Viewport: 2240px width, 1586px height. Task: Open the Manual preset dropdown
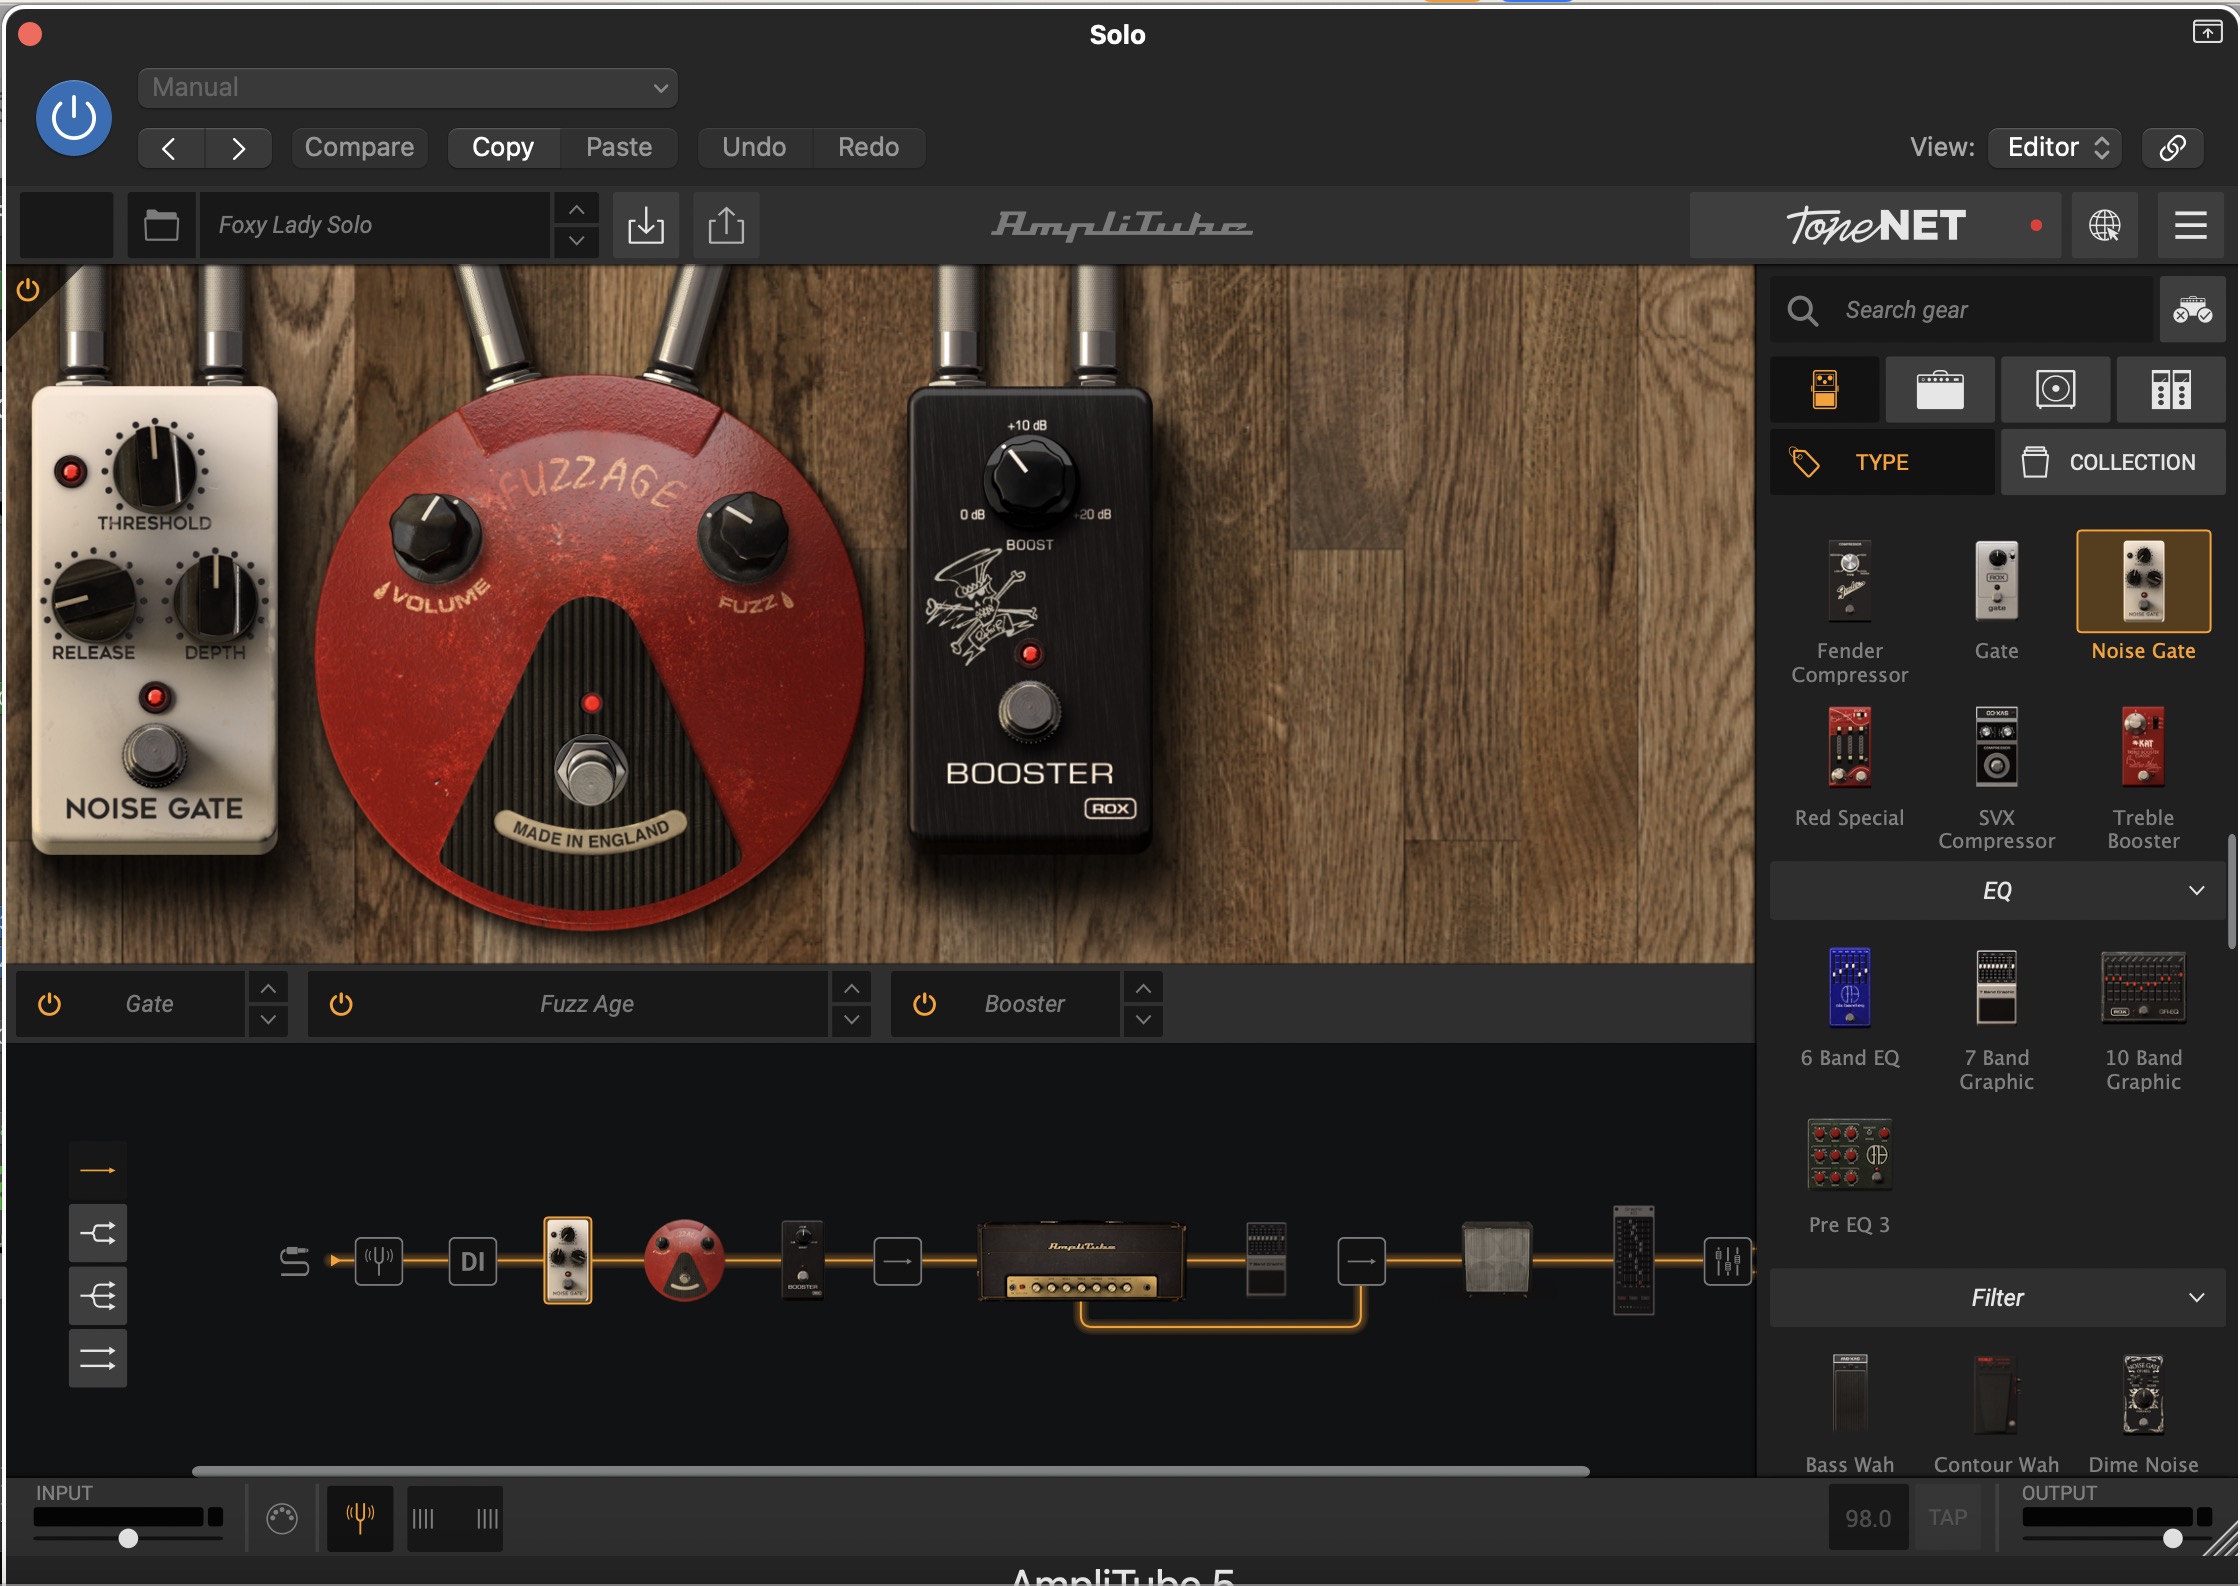(408, 88)
